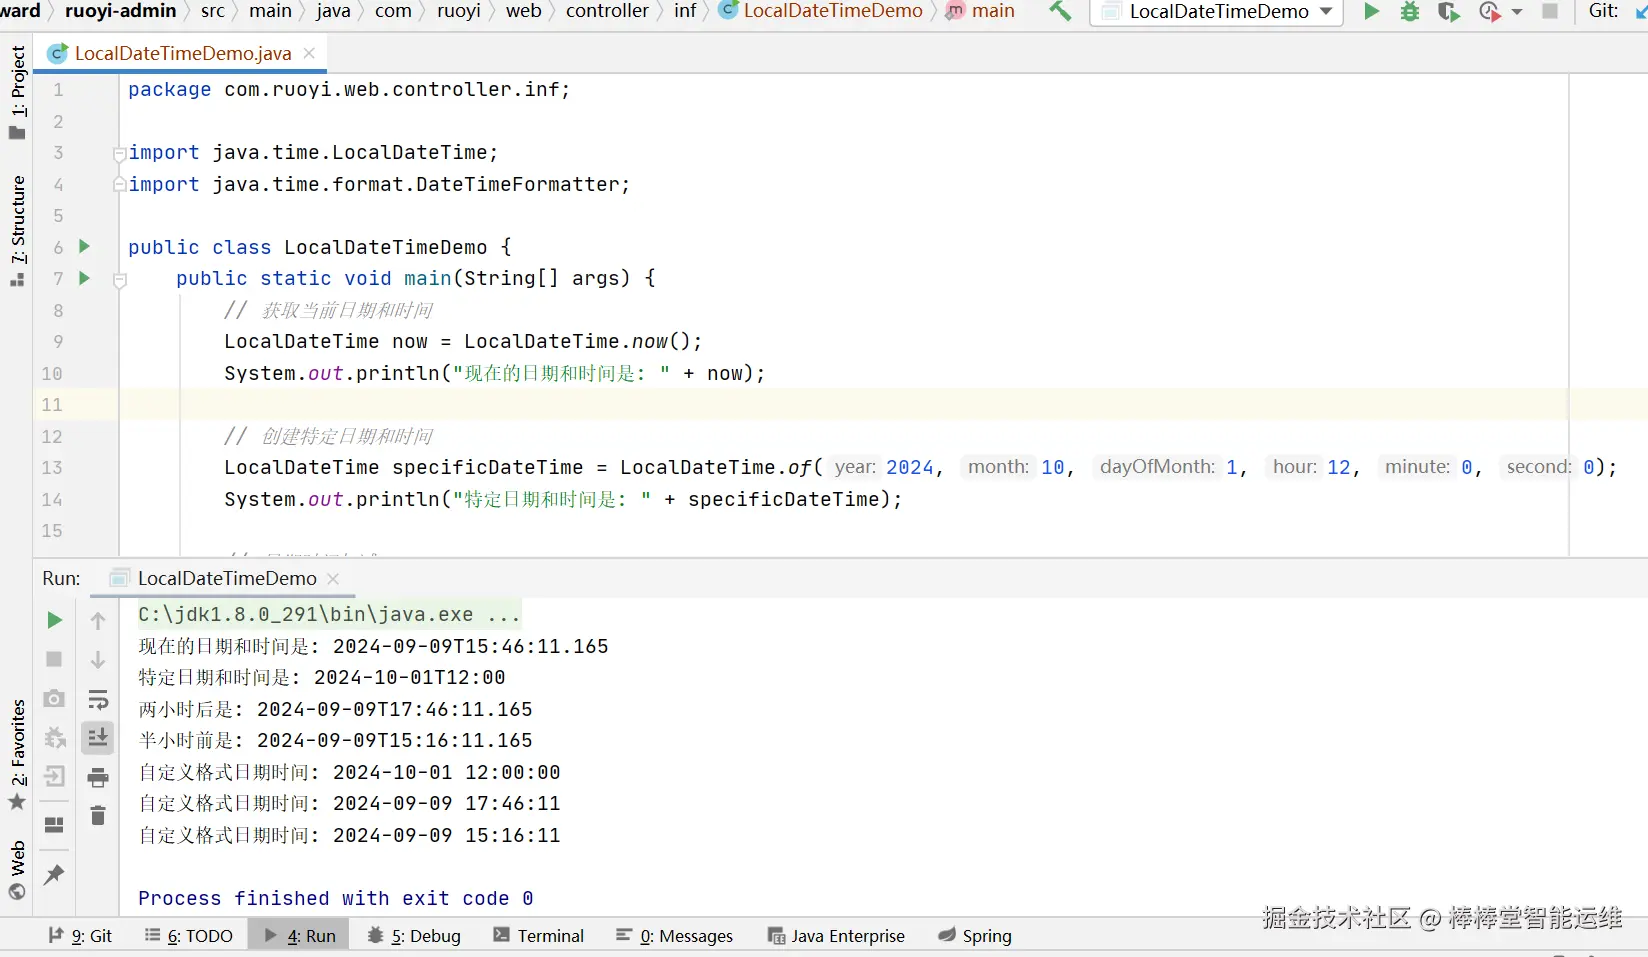Viewport: 1648px width, 957px height.
Task: Collapse the main method fold marker
Action: click(120, 279)
